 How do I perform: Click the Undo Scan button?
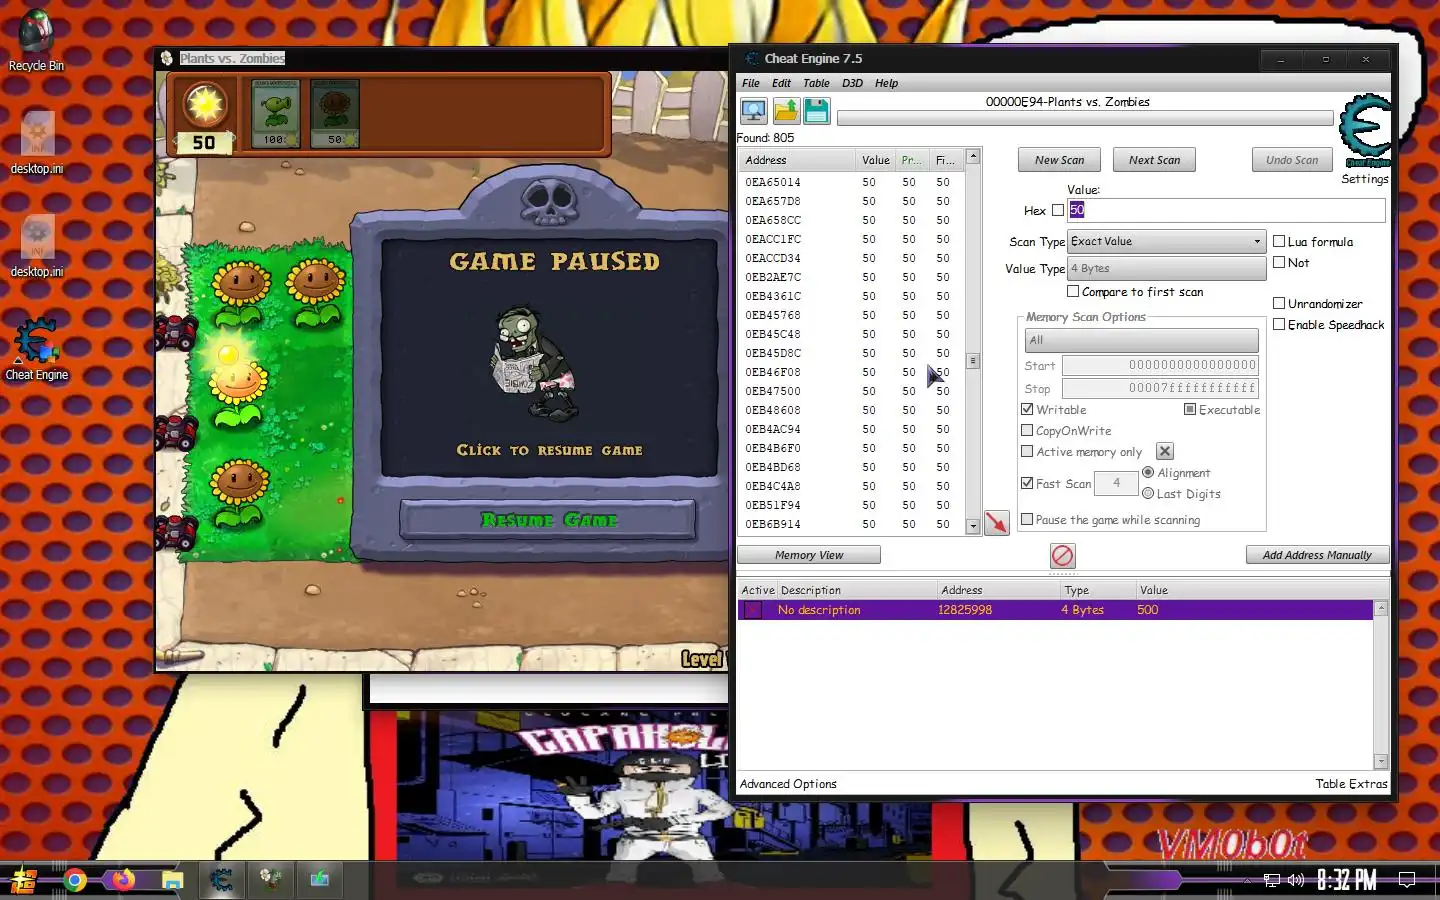pyautogui.click(x=1292, y=160)
